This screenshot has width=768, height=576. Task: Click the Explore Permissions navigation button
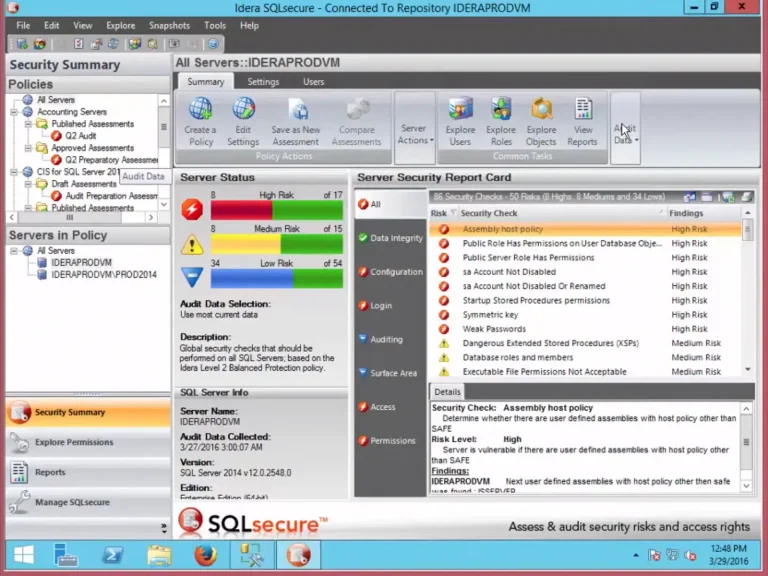(x=74, y=442)
